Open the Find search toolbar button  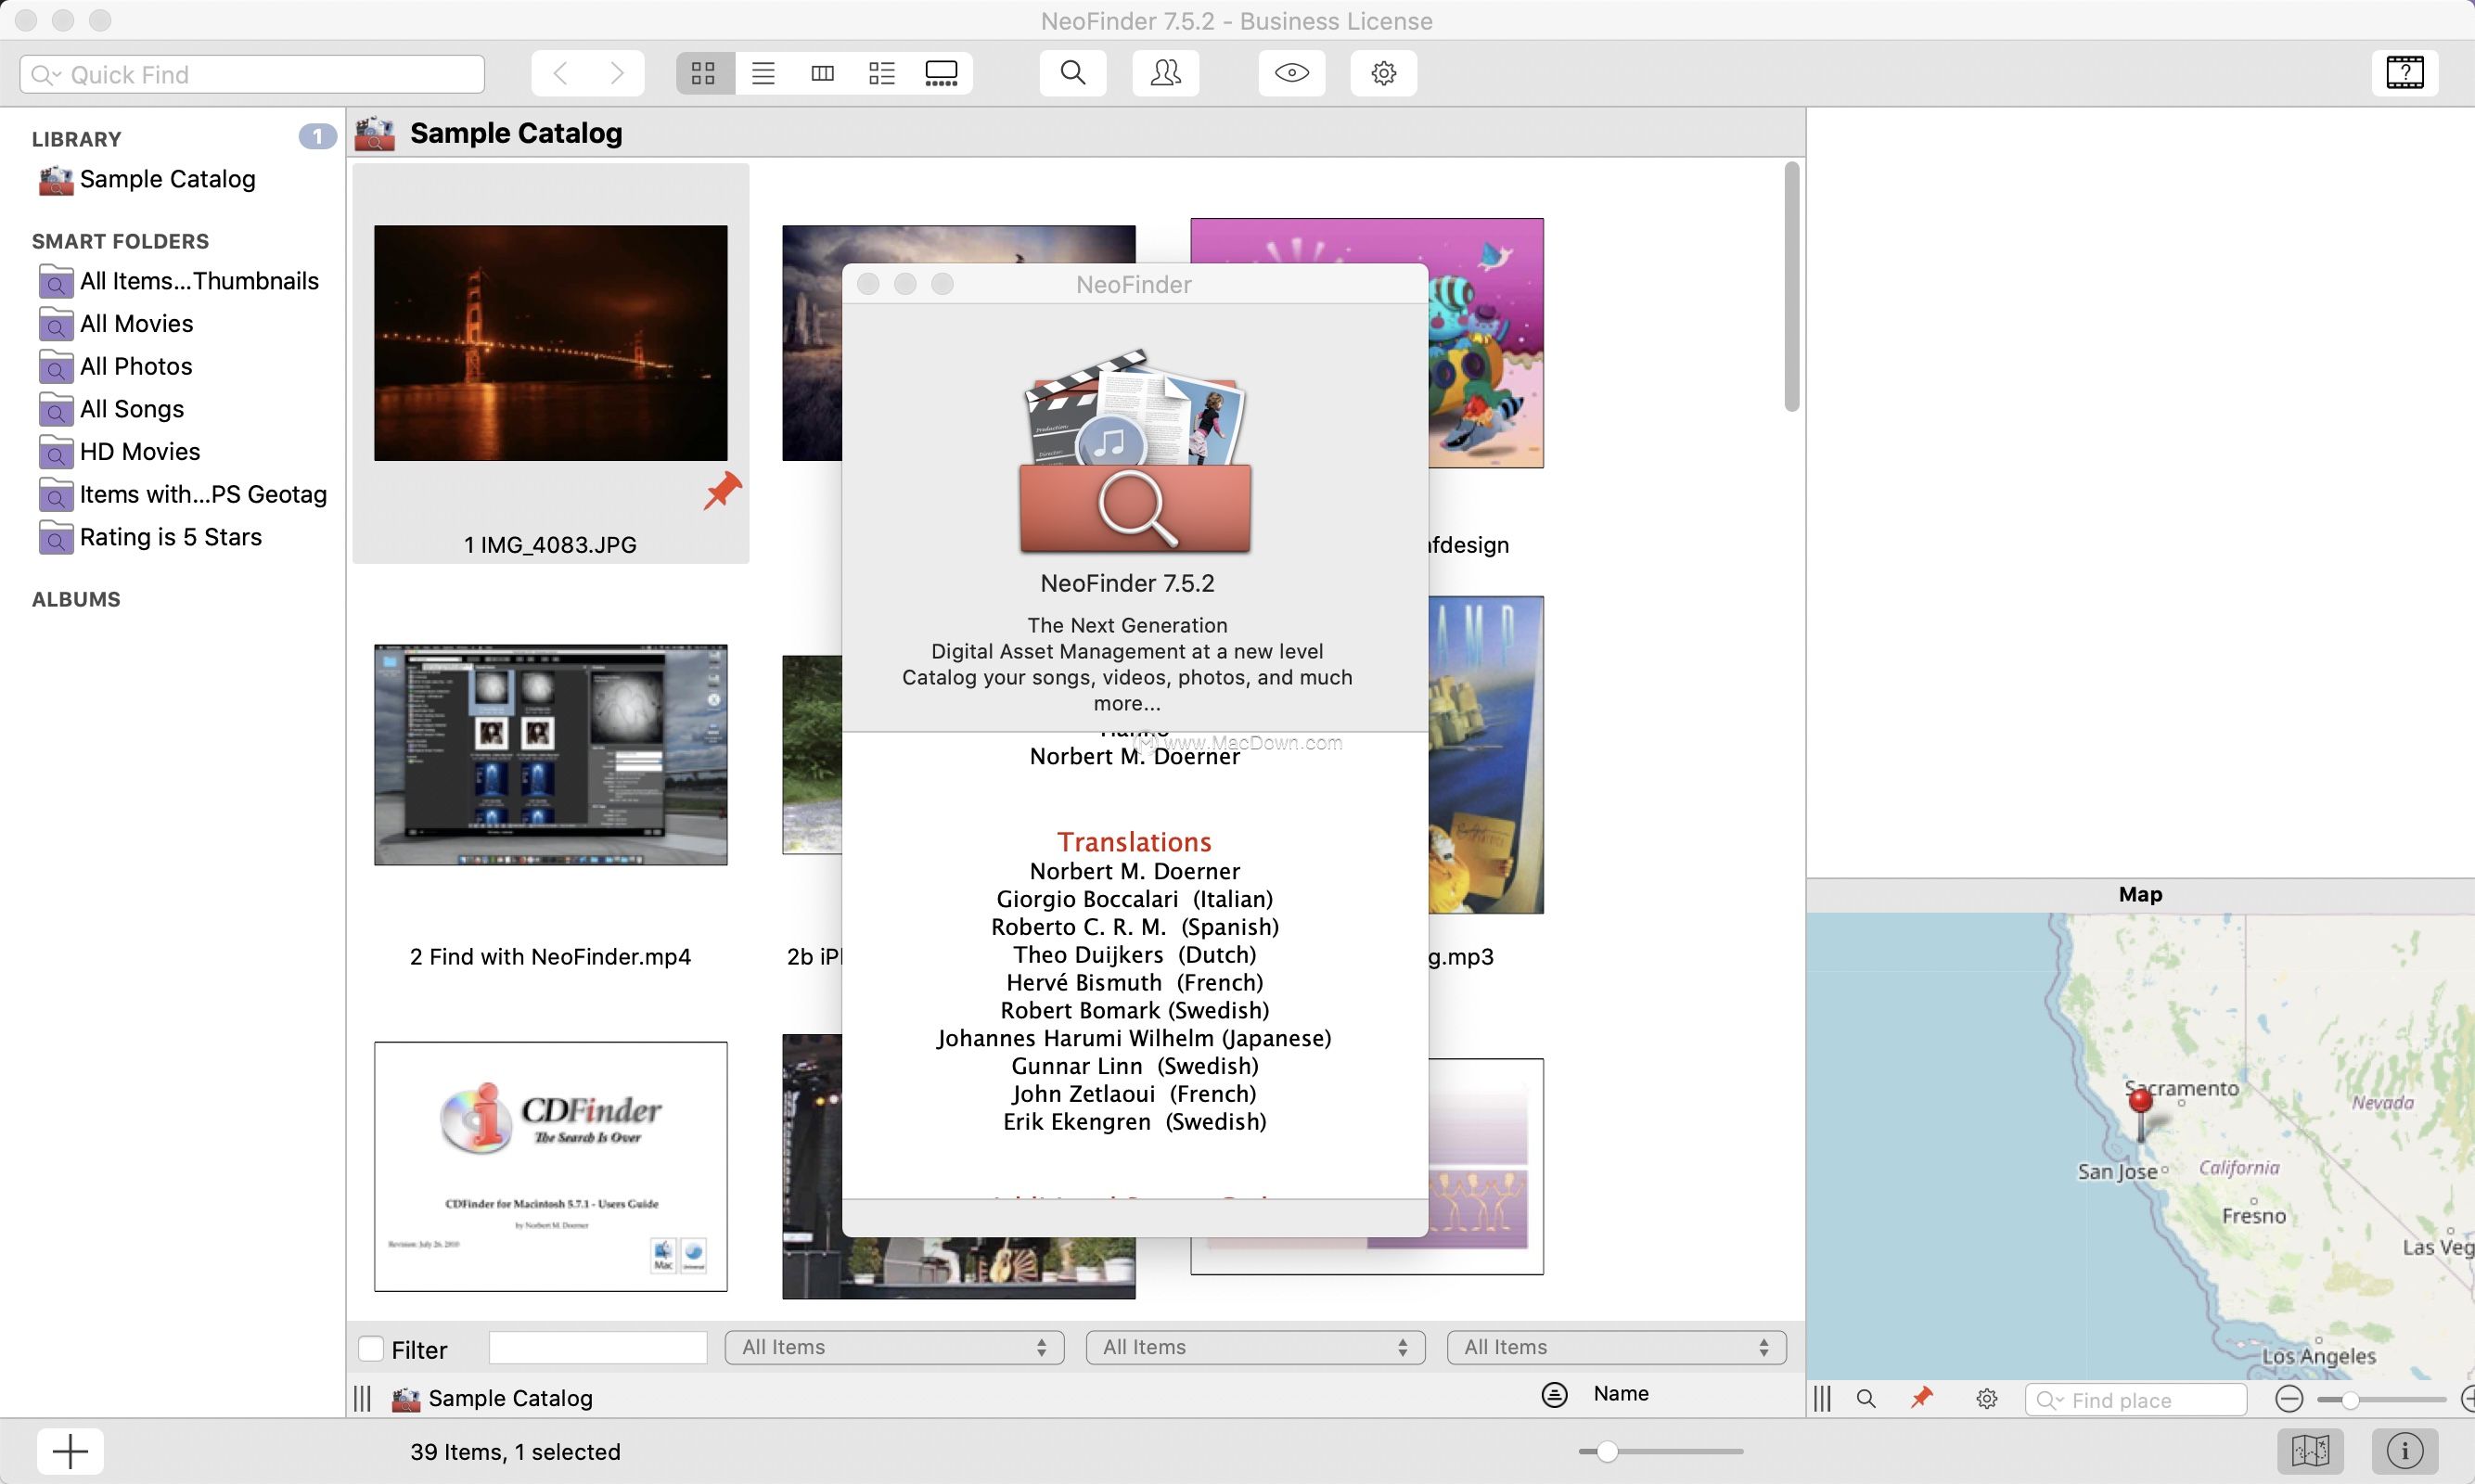click(x=1072, y=73)
